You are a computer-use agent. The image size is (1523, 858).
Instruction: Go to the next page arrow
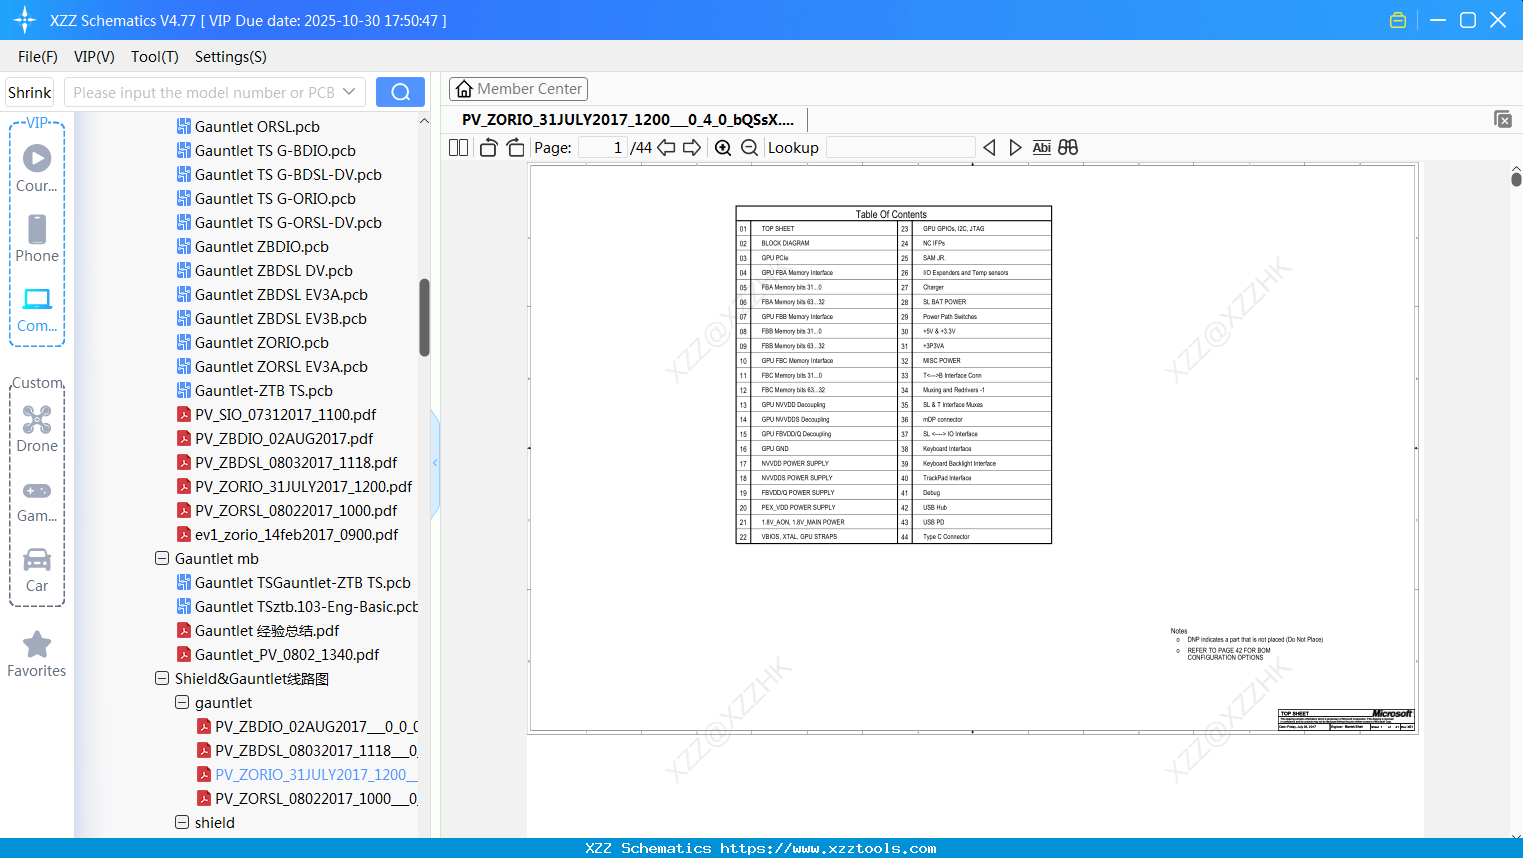[x=692, y=147]
